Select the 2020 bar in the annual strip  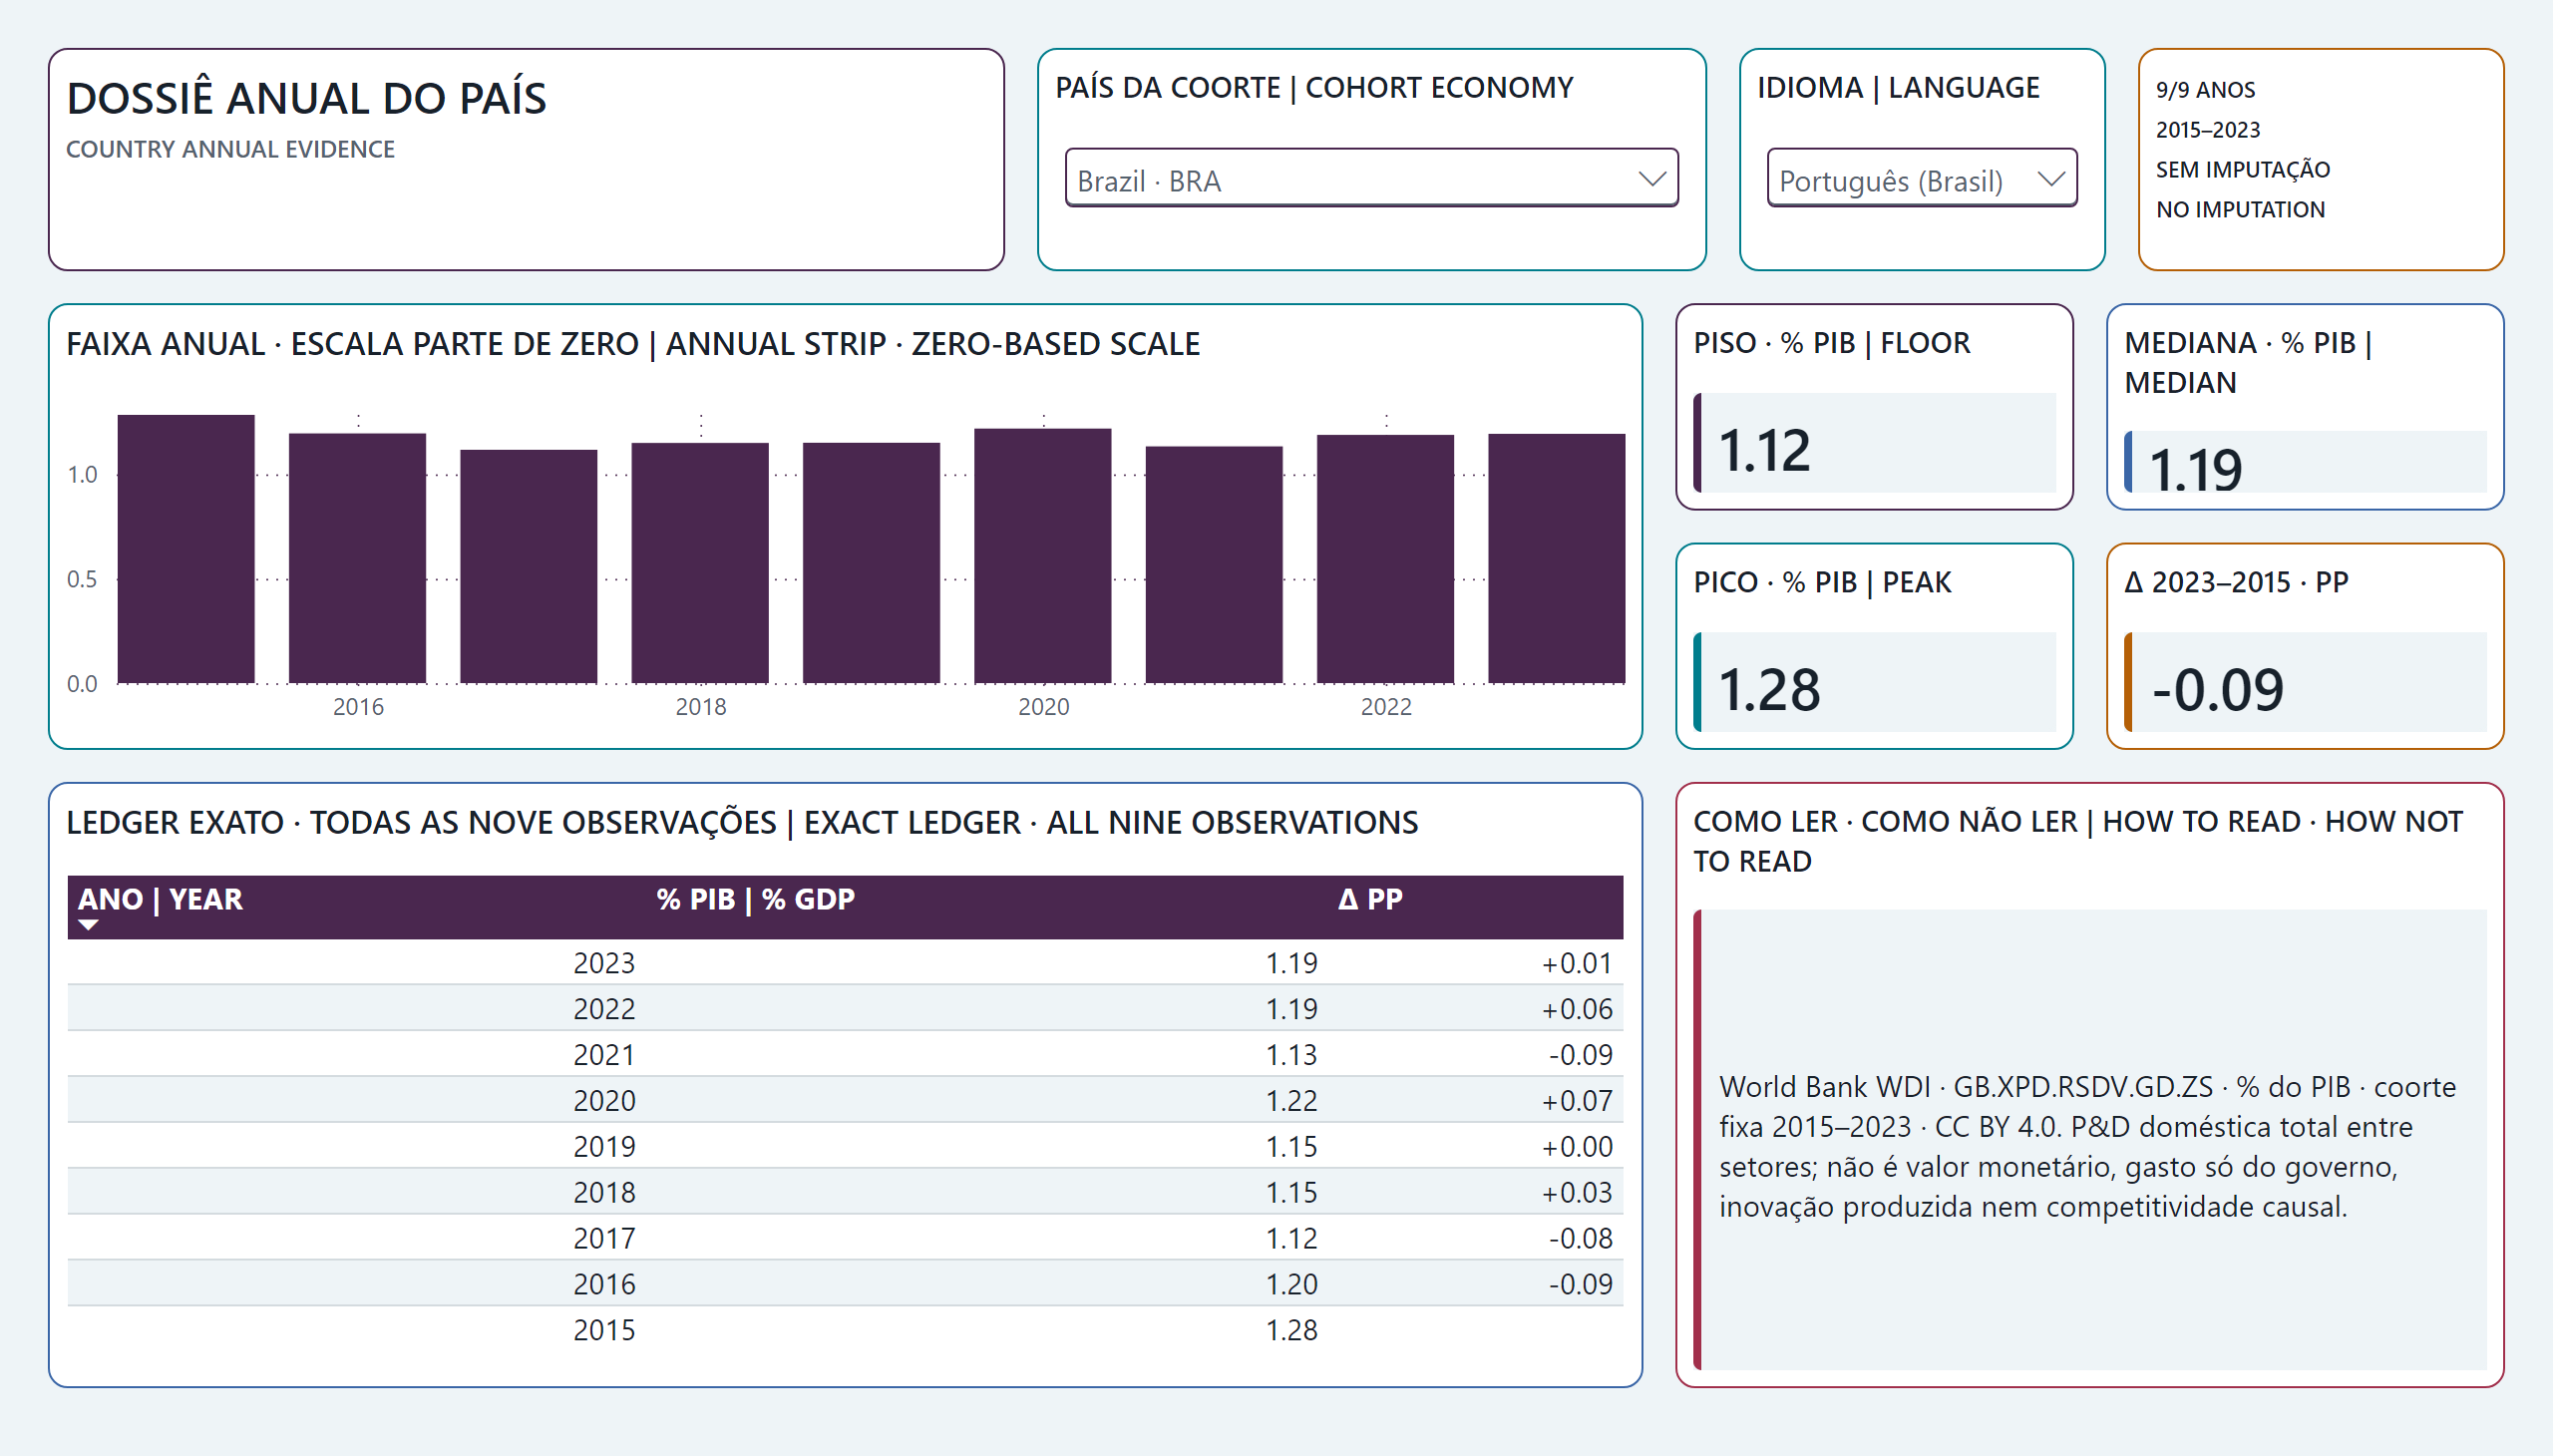pyautogui.click(x=1042, y=556)
